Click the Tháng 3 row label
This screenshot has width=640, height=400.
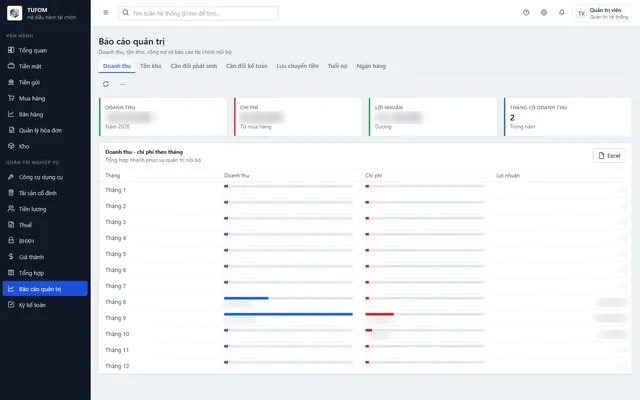(x=116, y=222)
